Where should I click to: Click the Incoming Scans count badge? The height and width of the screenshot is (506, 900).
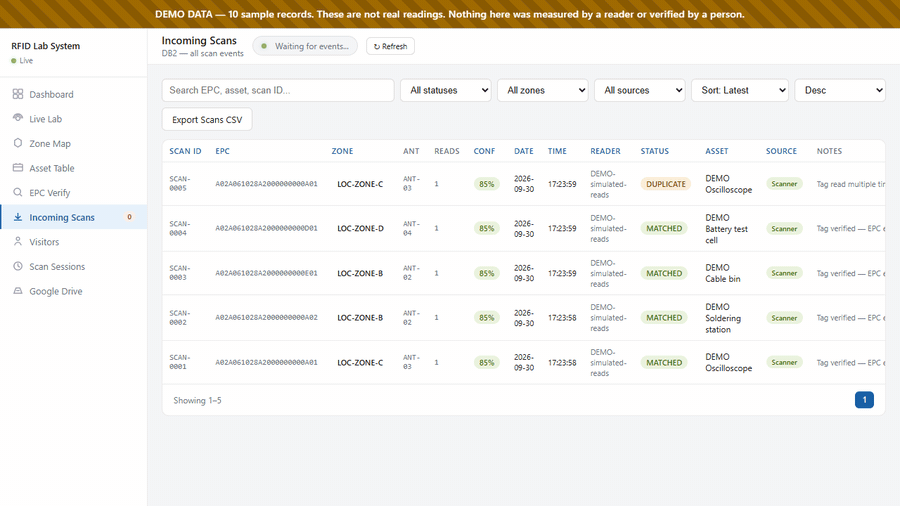click(129, 217)
